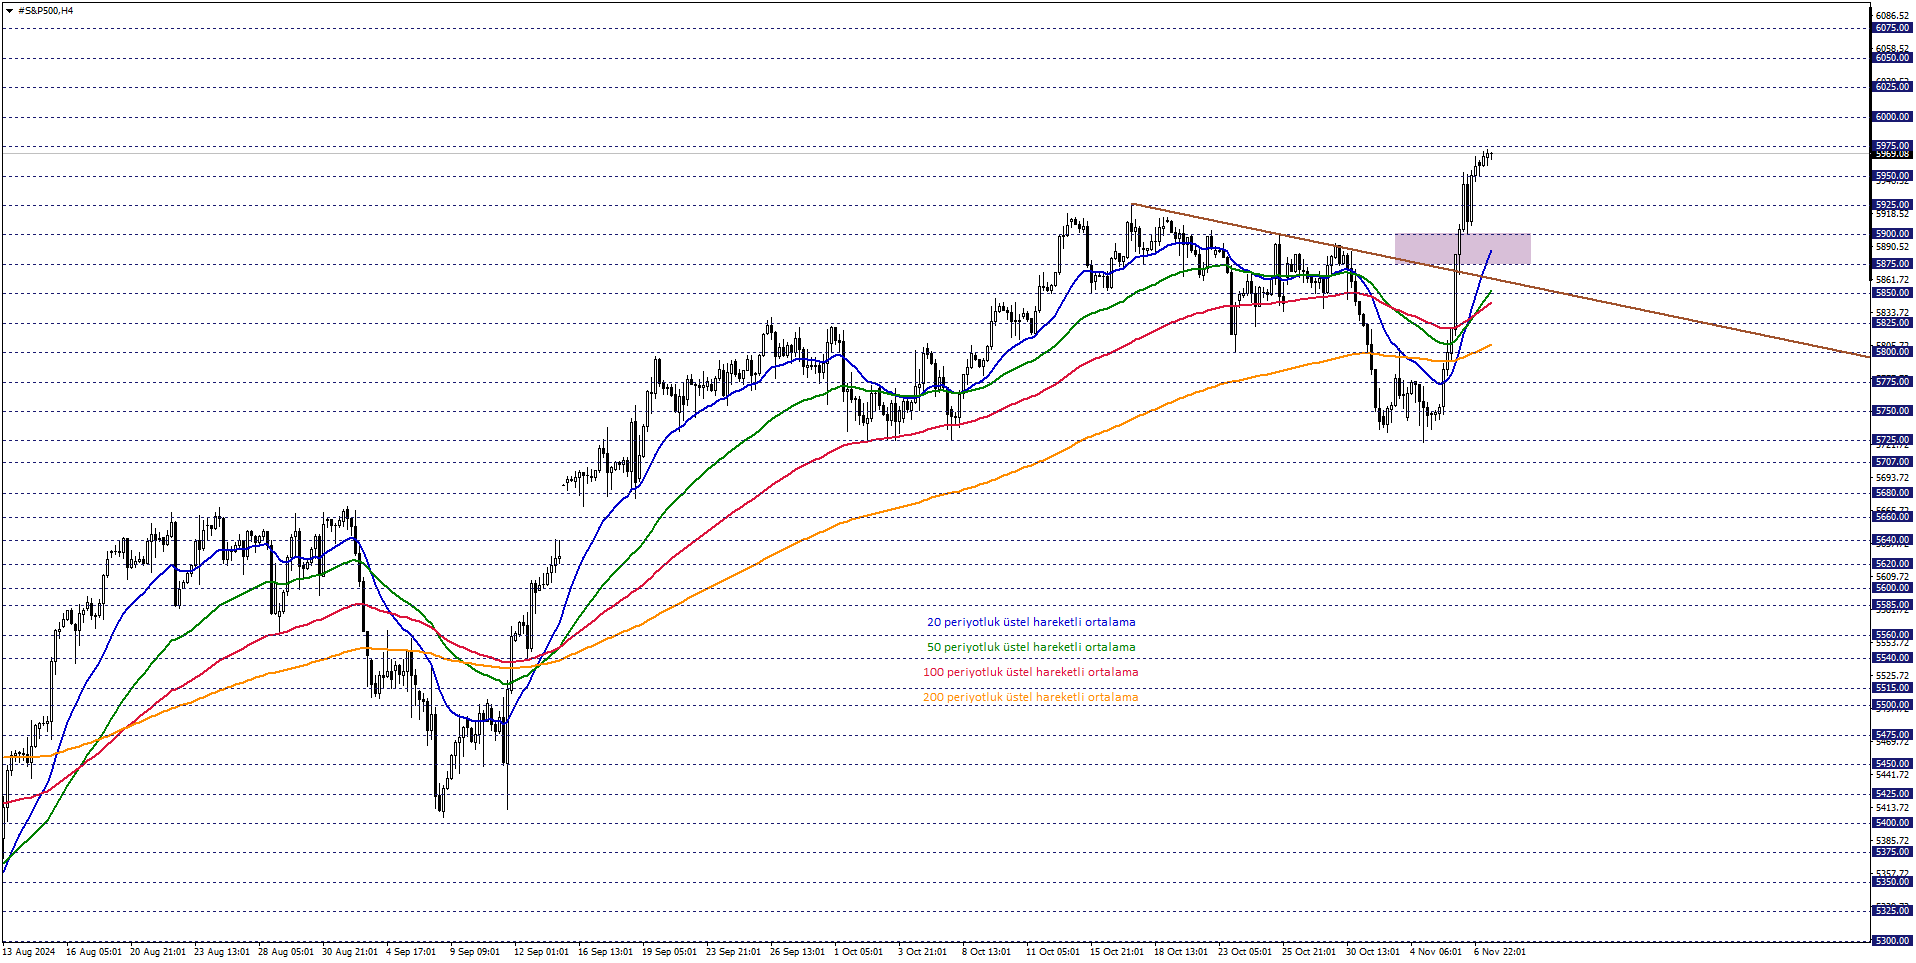Click the 5425.00 price level label

point(1892,794)
